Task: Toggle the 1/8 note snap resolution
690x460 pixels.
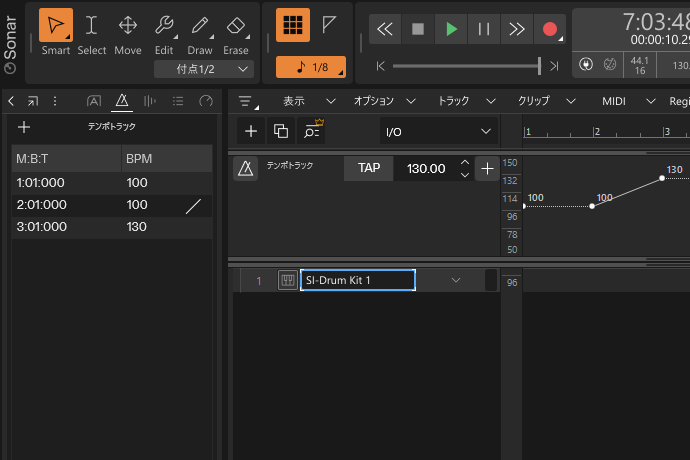Action: [x=310, y=67]
